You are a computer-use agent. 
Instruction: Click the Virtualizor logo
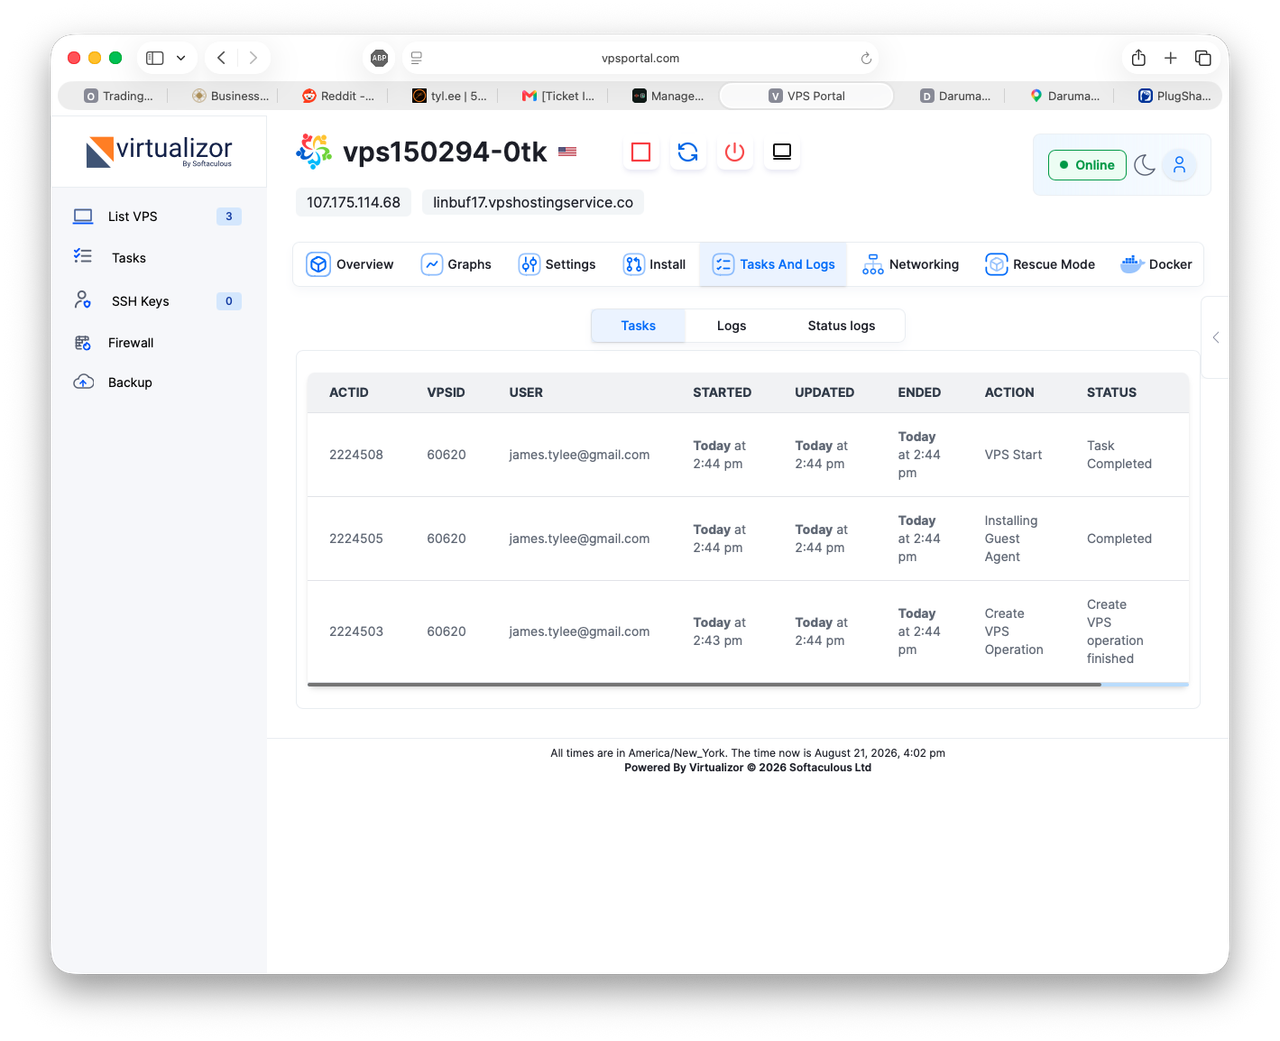159,151
